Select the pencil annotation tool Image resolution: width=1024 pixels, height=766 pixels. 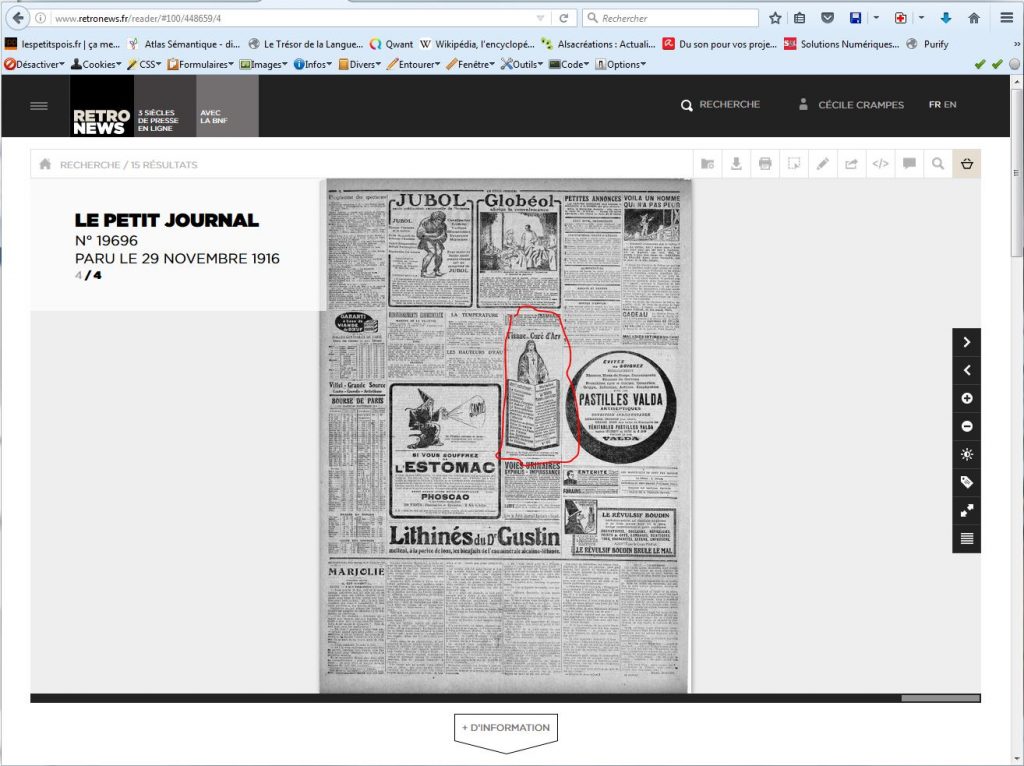[823, 164]
